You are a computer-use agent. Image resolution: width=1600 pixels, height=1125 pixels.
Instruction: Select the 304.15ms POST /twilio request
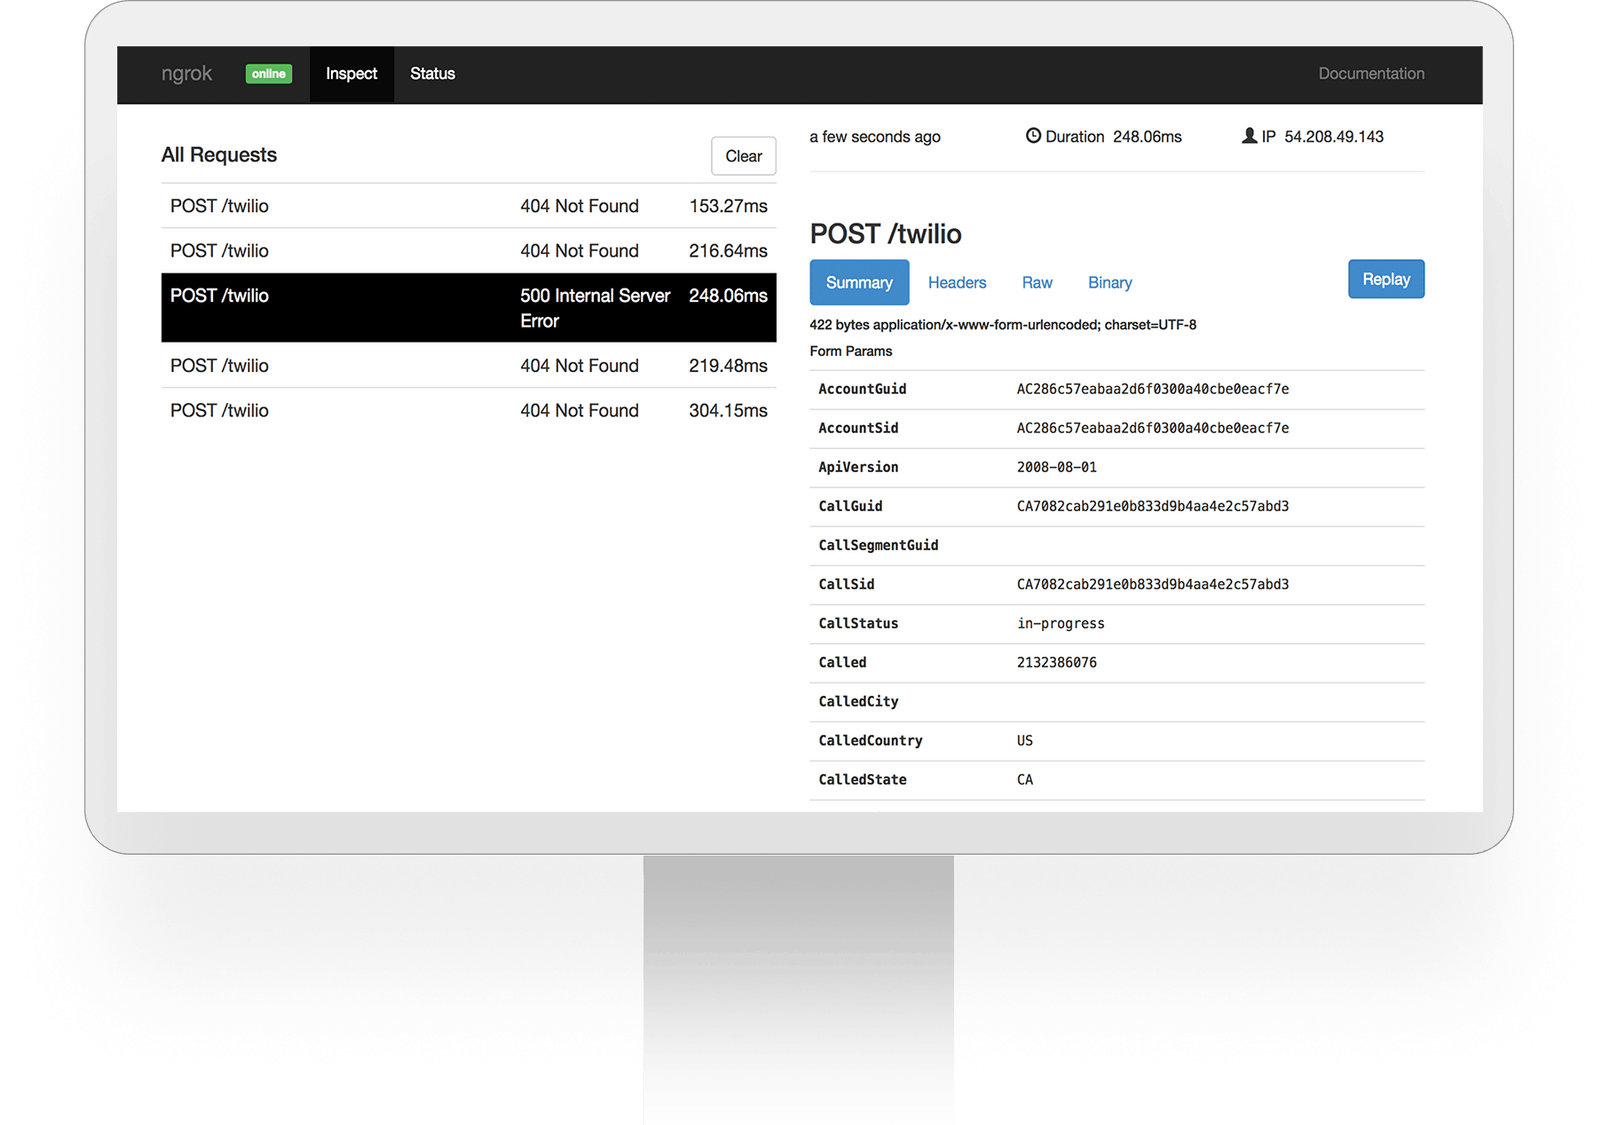click(x=468, y=411)
